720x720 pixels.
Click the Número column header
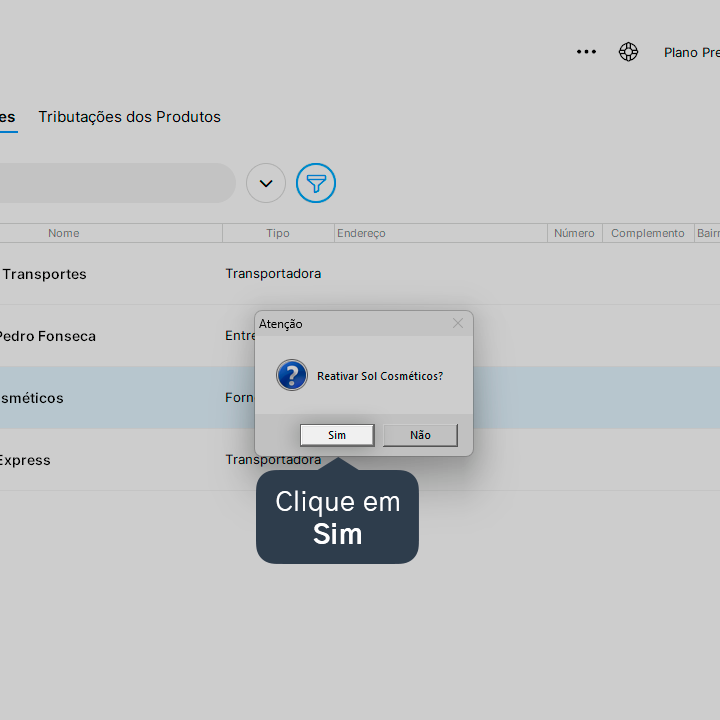(574, 233)
